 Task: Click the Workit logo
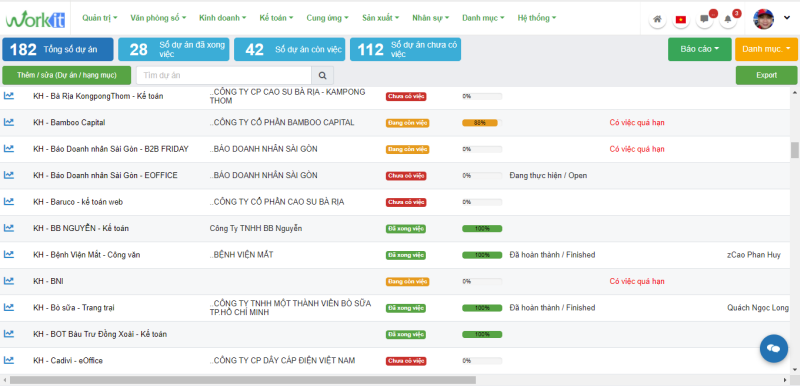(x=36, y=19)
